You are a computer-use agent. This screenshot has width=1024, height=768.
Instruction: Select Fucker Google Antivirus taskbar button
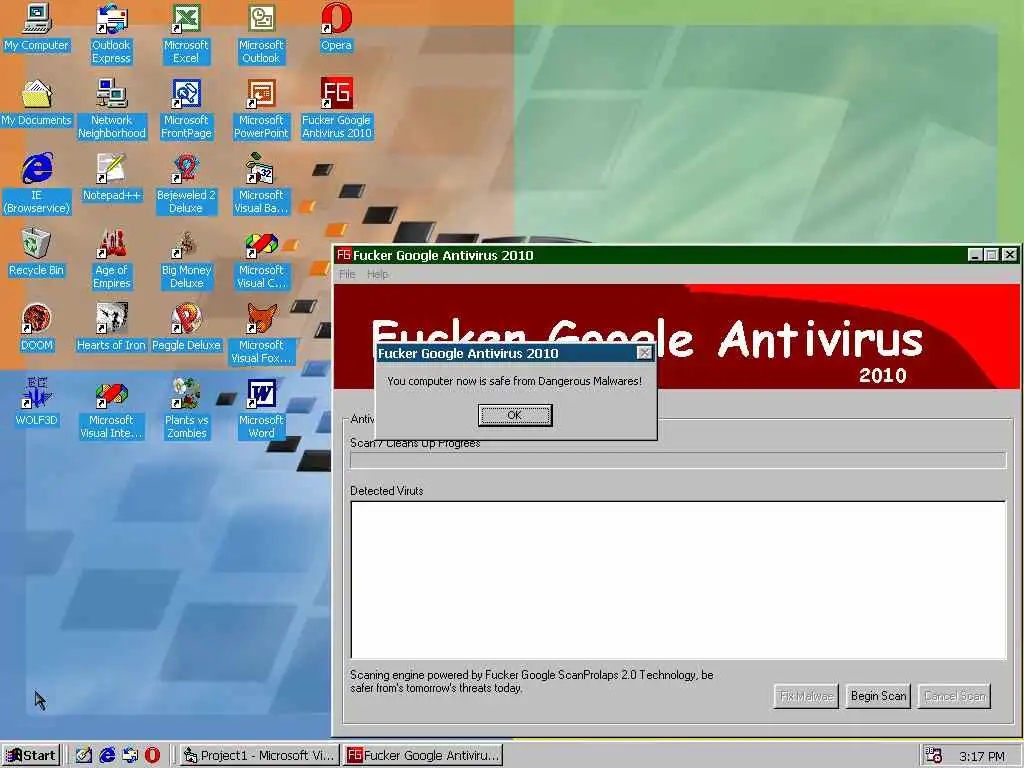tap(423, 756)
